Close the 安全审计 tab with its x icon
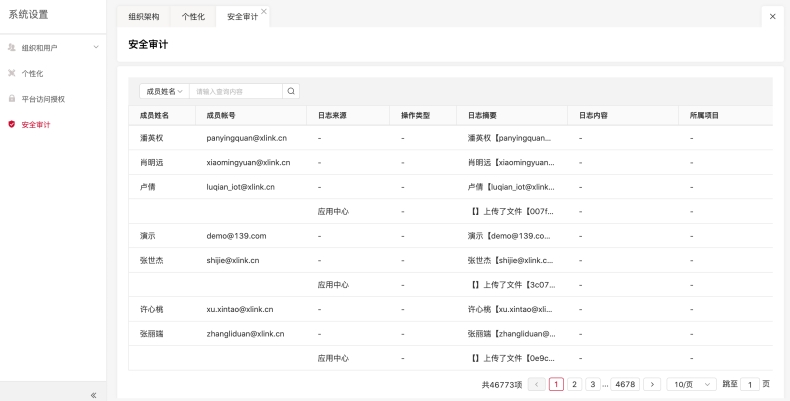790x401 pixels. coord(264,11)
